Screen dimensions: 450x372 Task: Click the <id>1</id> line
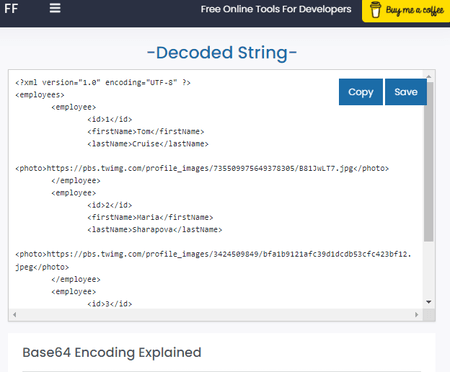click(x=110, y=119)
